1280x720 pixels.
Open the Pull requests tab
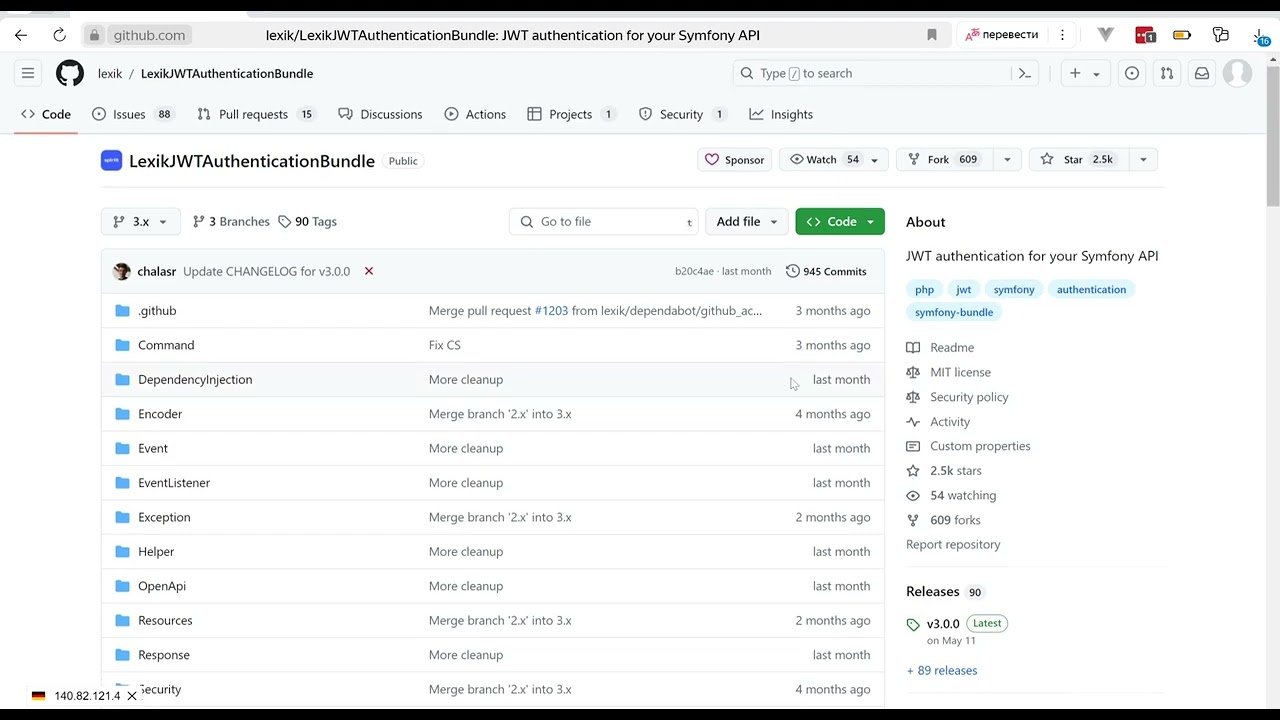pyautogui.click(x=256, y=114)
